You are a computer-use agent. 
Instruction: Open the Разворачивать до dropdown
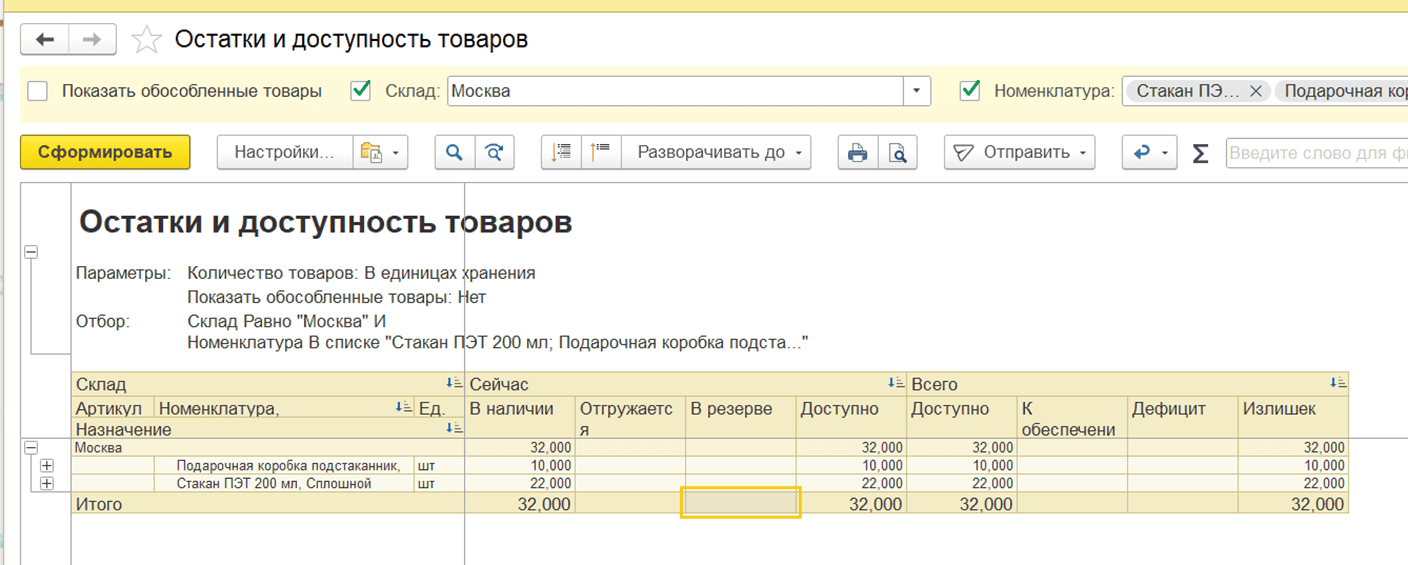(x=716, y=153)
